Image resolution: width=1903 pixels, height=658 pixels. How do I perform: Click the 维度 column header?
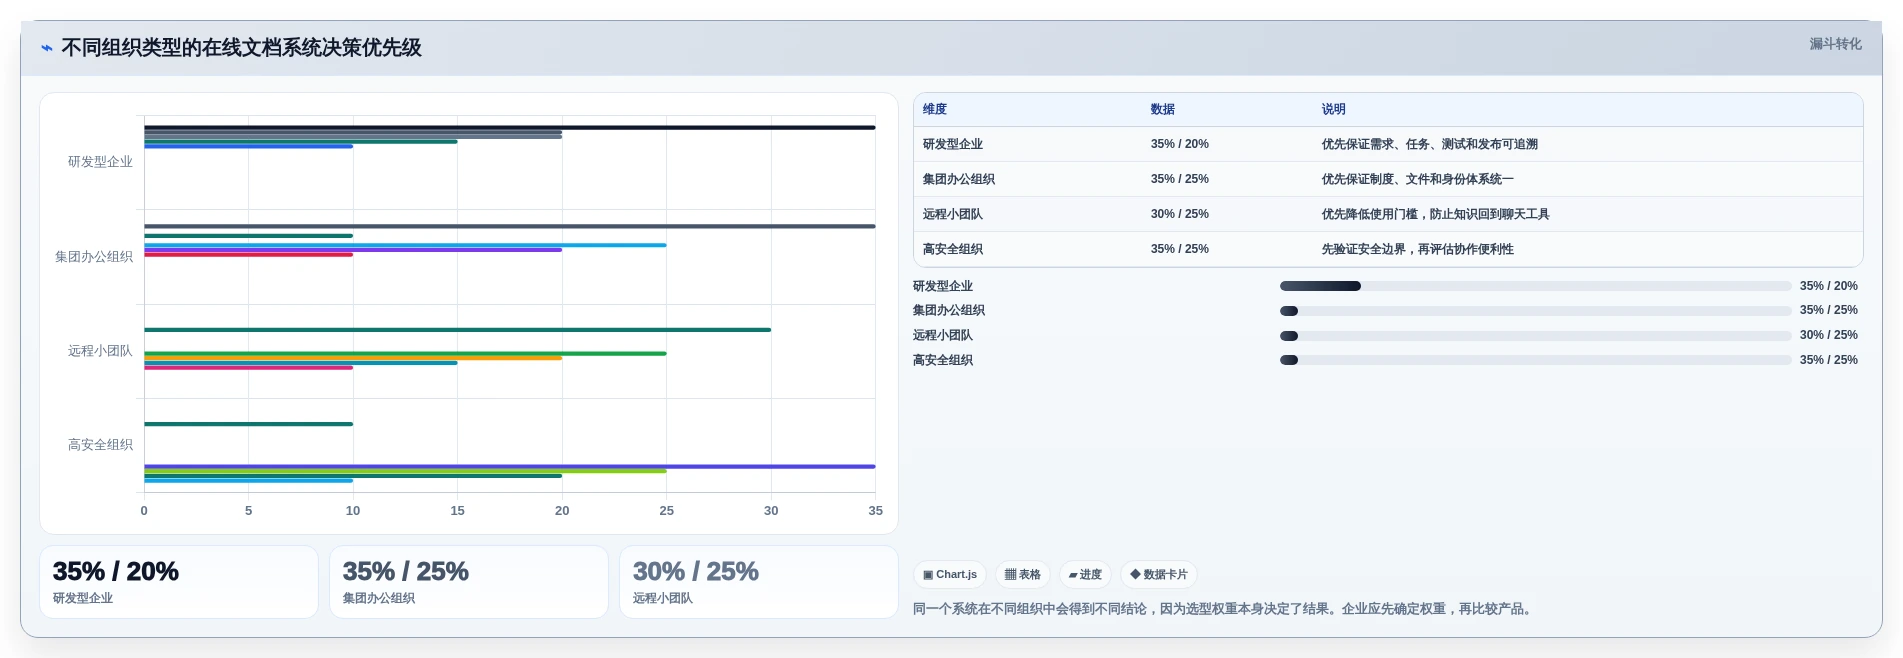935,109
